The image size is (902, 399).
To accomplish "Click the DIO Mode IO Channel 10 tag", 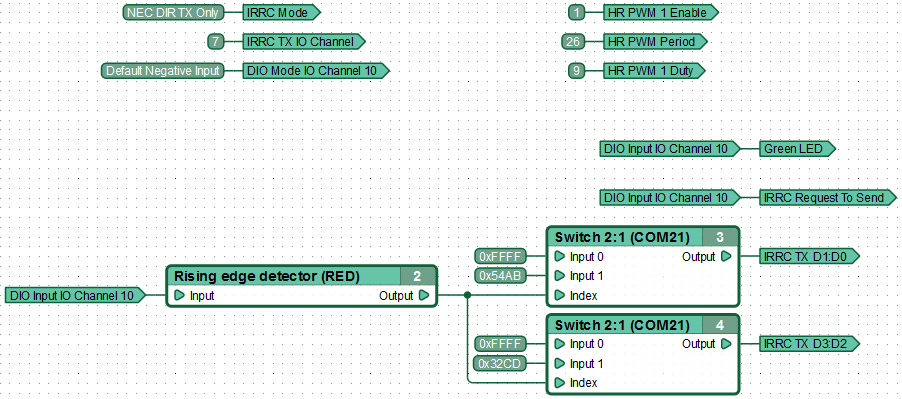I will [x=316, y=71].
